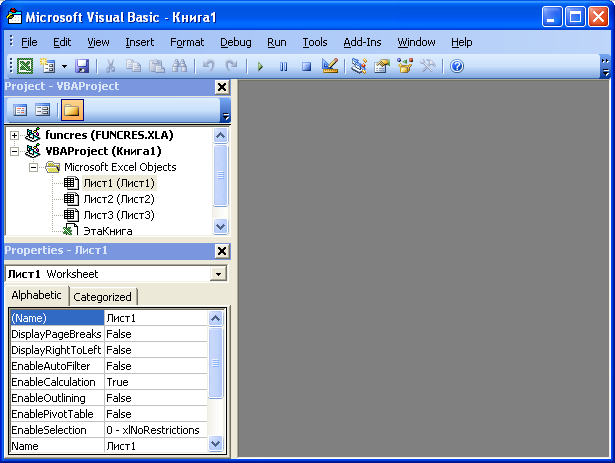Select Лист1 (Лист1) sheet object
The width and height of the screenshot is (615, 463).
click(x=119, y=183)
